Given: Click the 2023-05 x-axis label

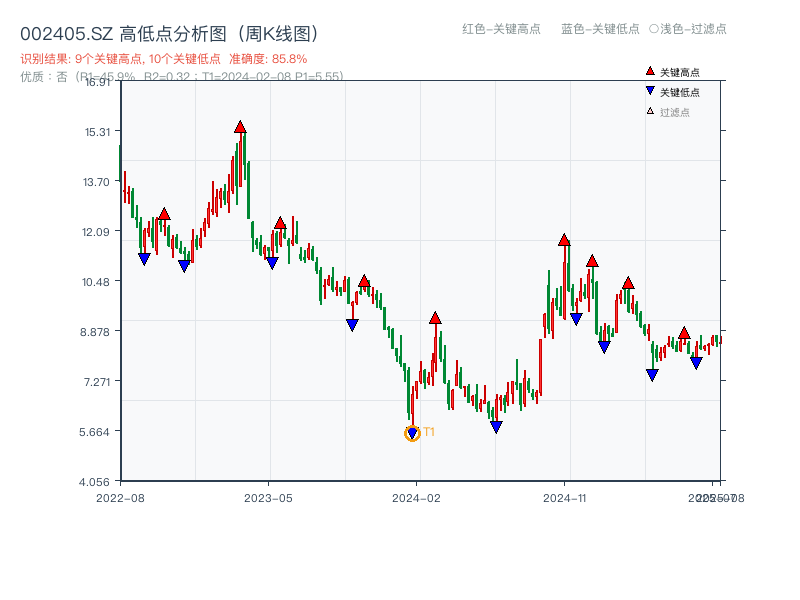Looking at the screenshot, I should [268, 498].
